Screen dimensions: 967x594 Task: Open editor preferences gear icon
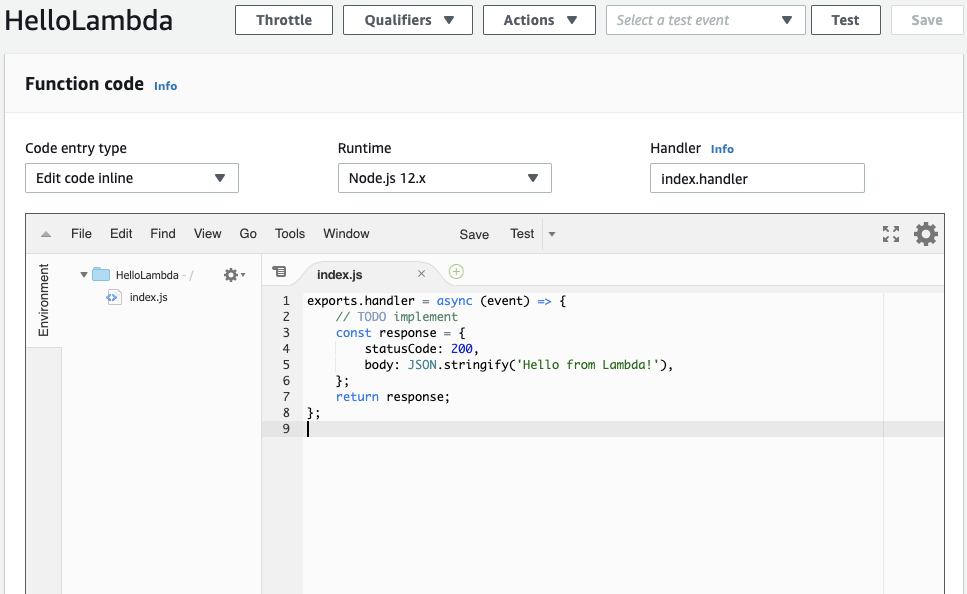coord(926,234)
